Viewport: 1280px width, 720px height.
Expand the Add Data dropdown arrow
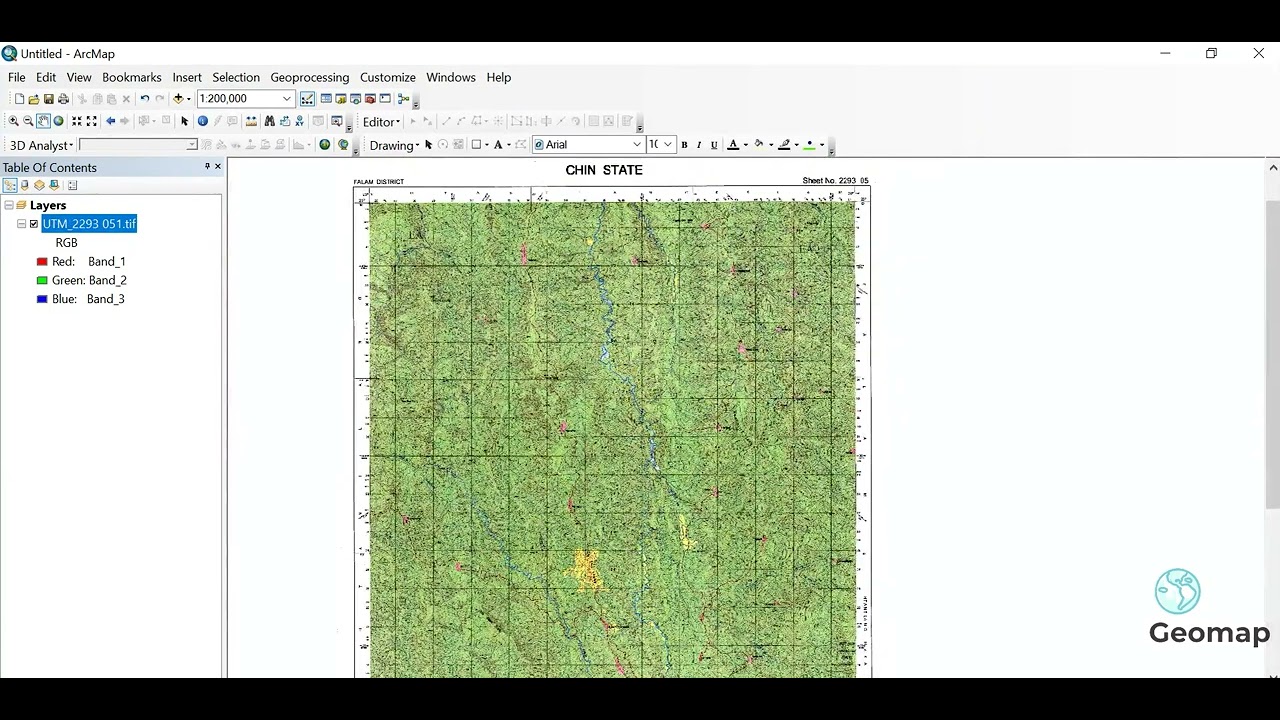tap(189, 99)
